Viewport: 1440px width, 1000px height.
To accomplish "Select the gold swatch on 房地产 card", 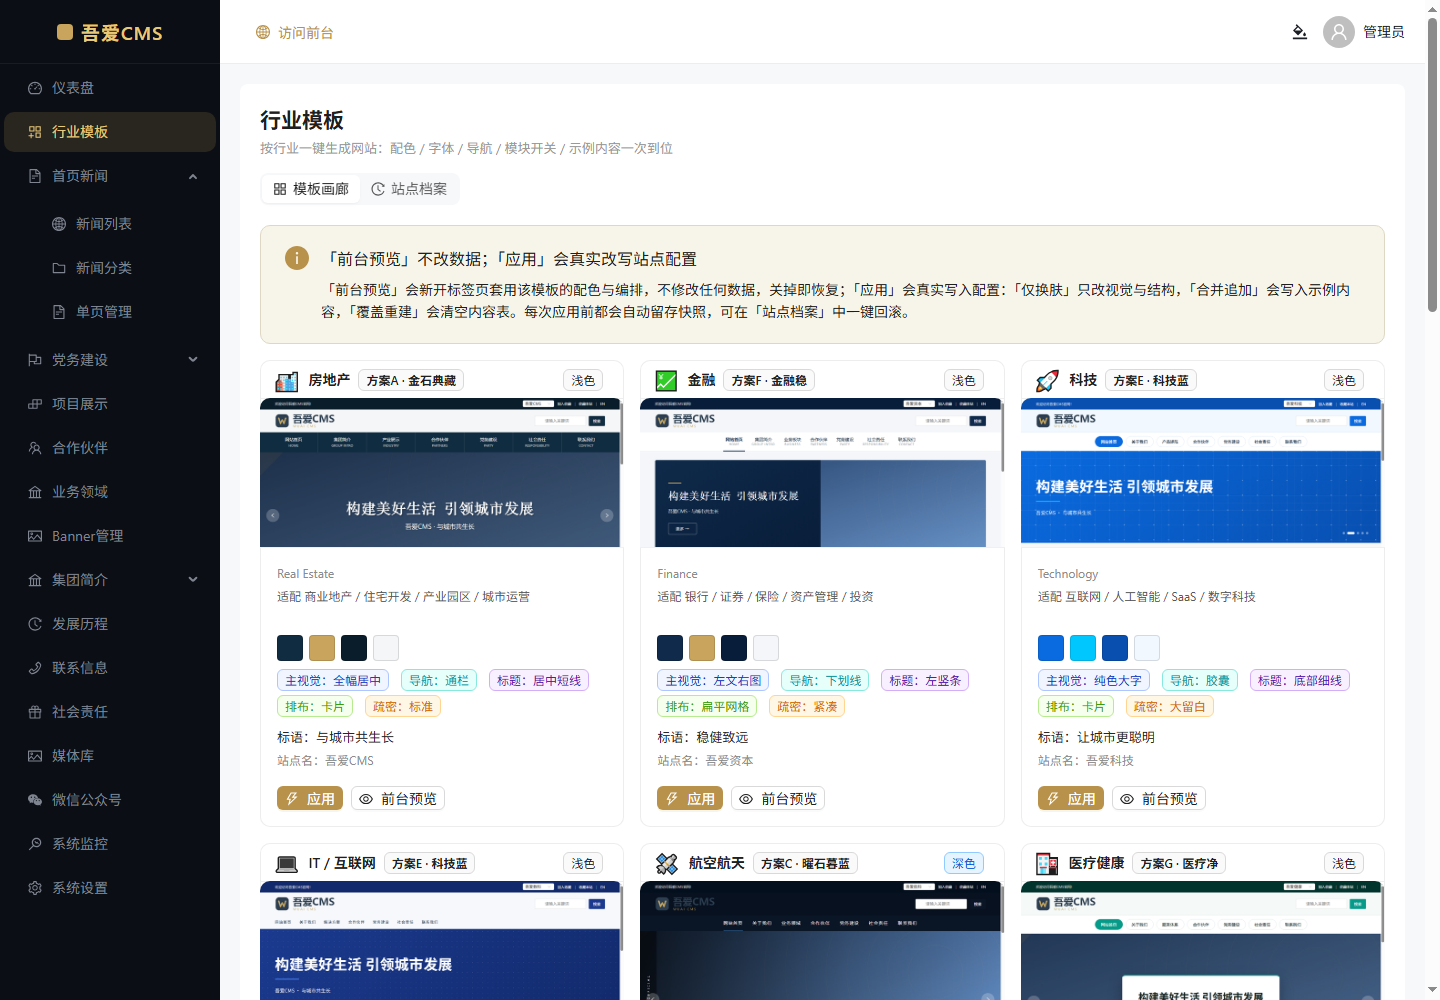I will click(x=322, y=648).
